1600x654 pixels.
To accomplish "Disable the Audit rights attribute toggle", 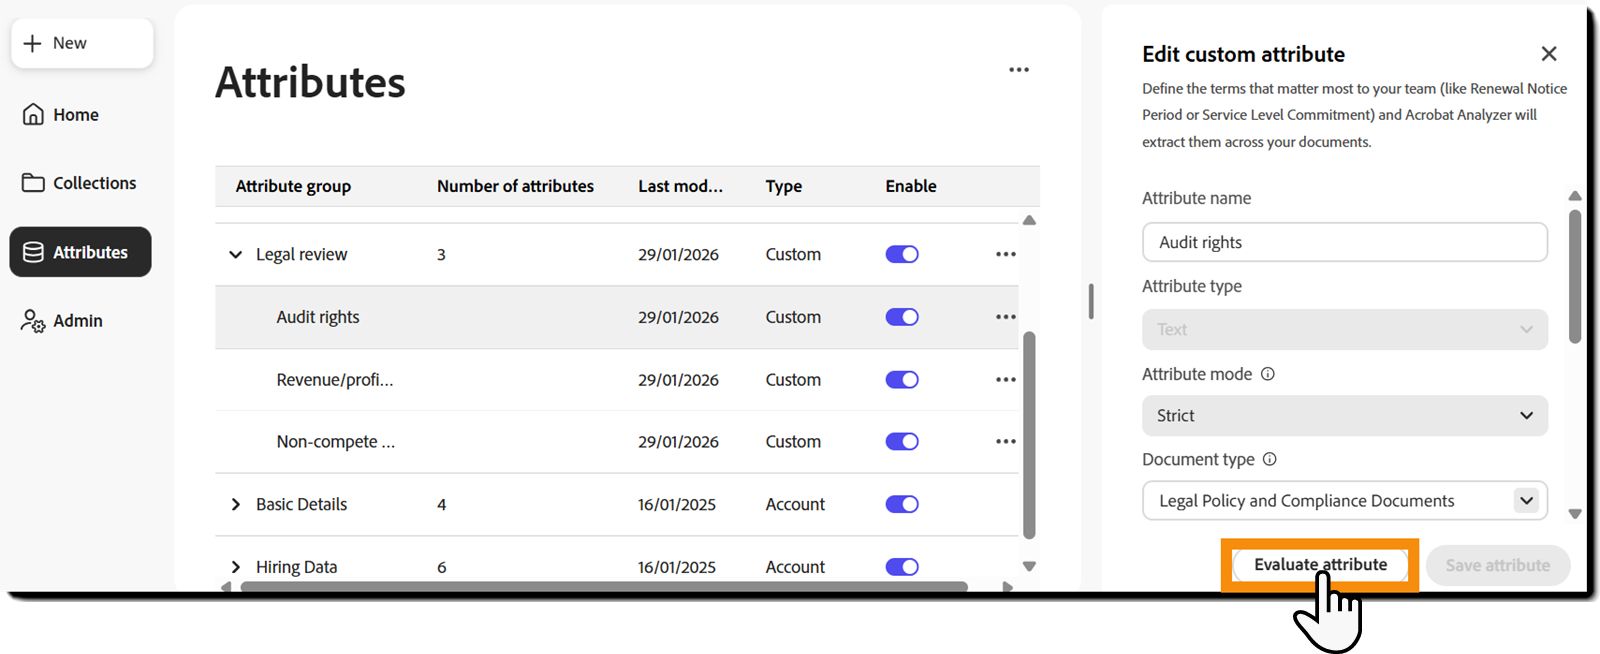I will (x=902, y=317).
